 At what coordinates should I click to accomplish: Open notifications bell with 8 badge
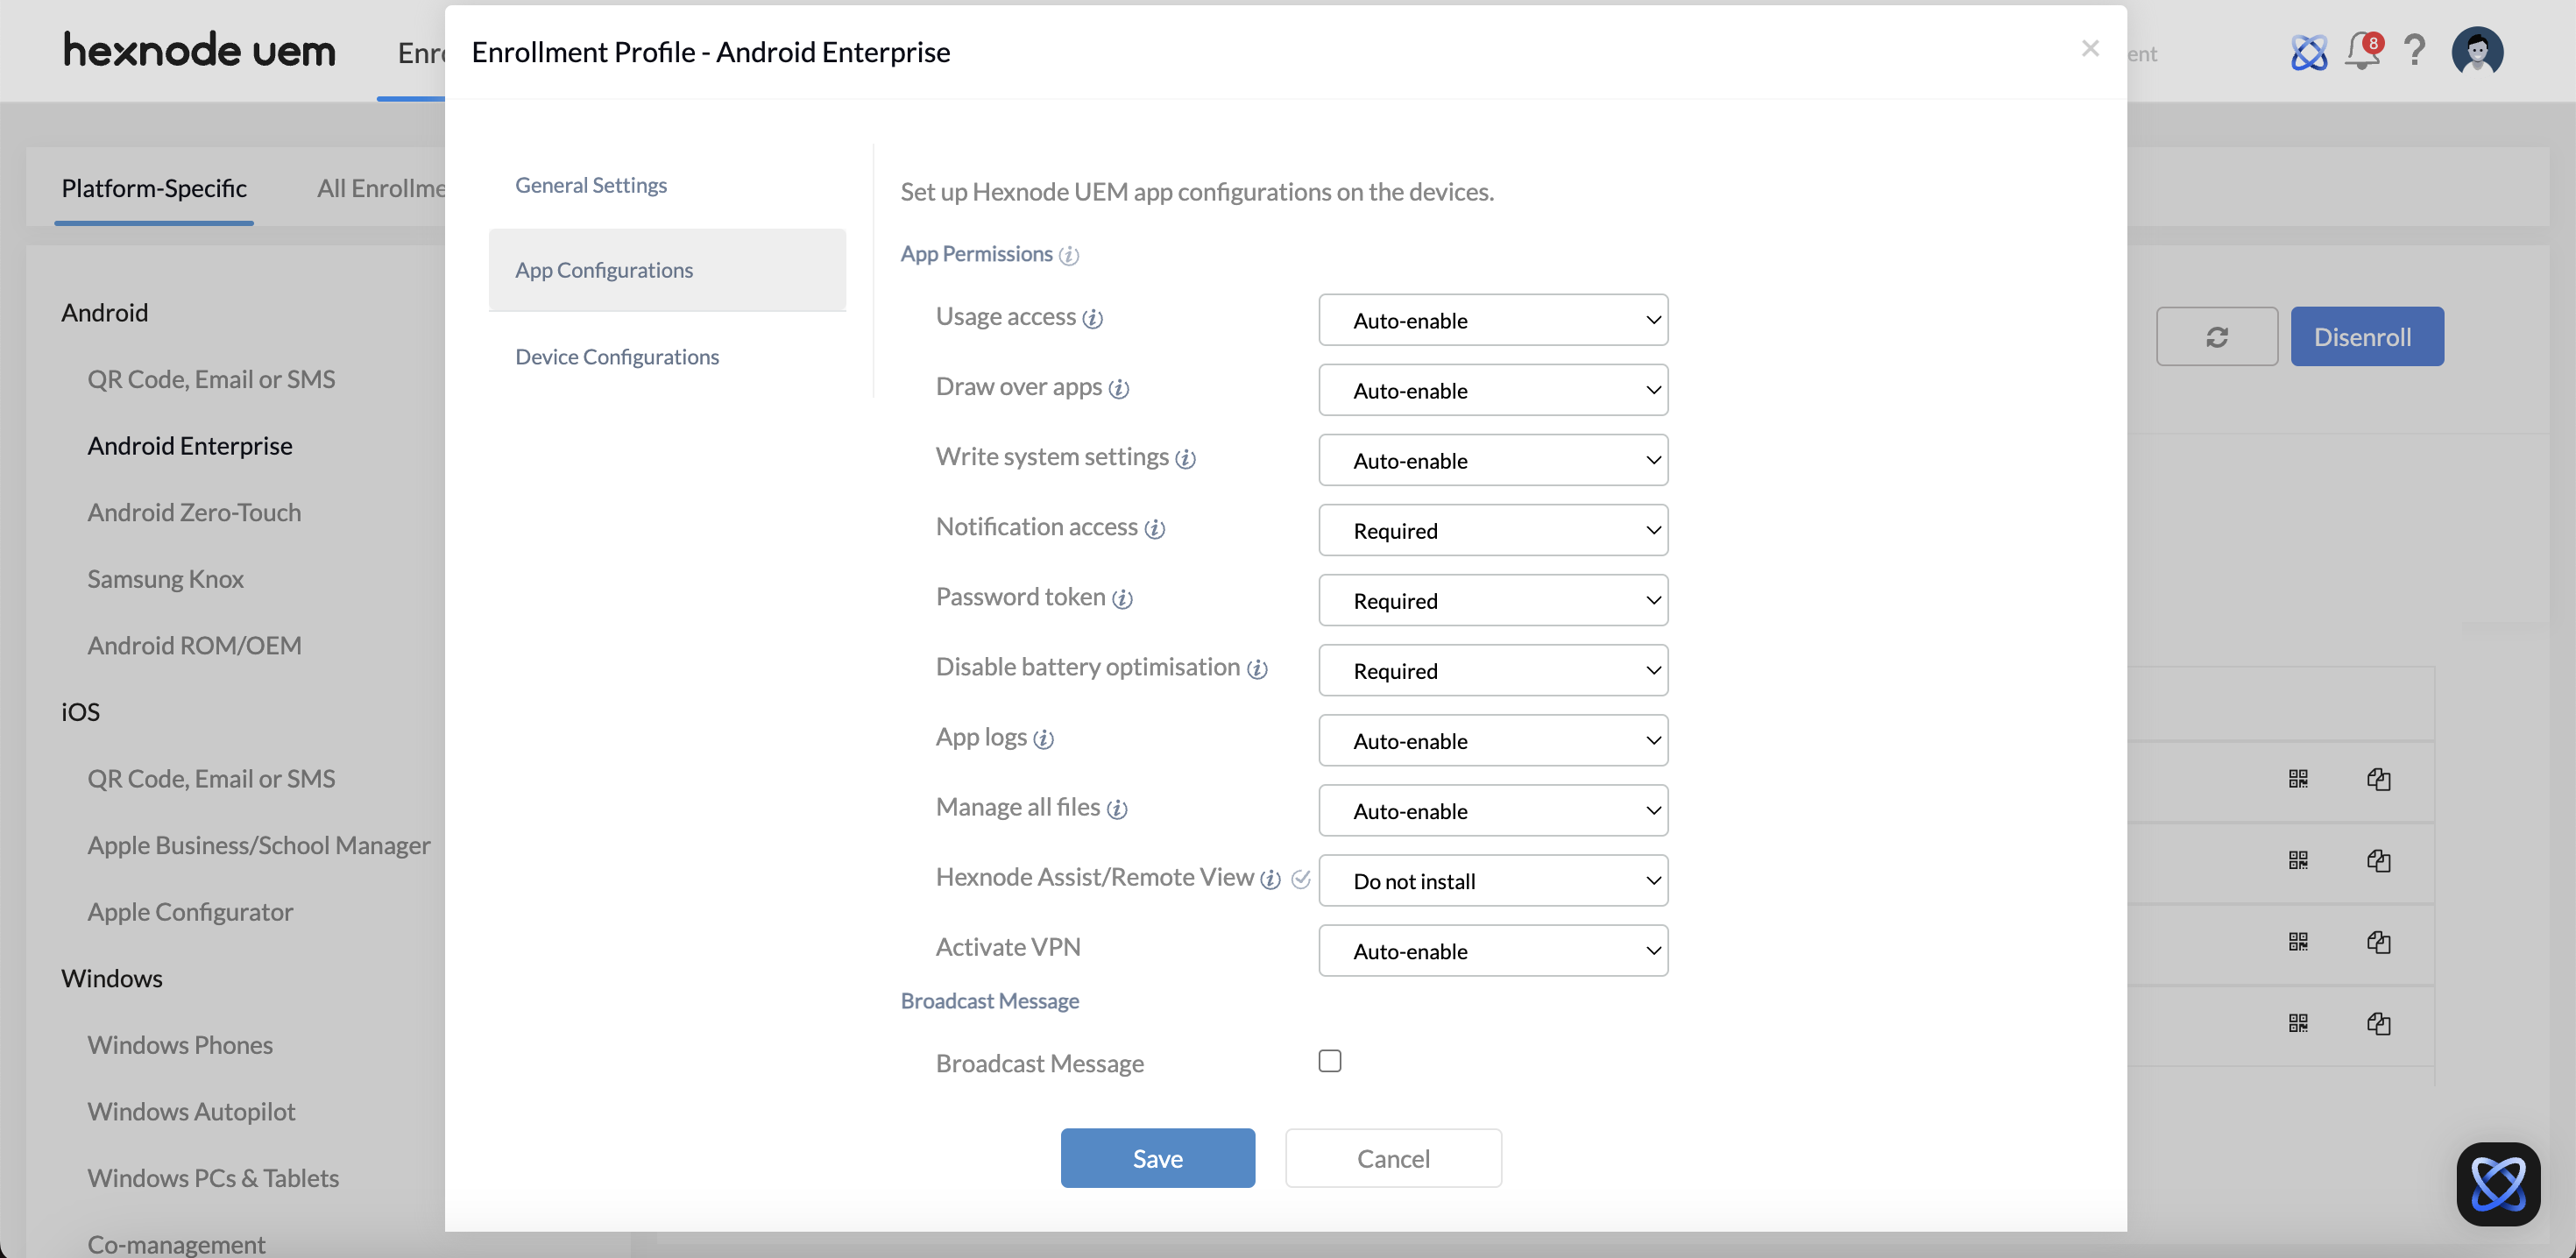click(x=2364, y=49)
